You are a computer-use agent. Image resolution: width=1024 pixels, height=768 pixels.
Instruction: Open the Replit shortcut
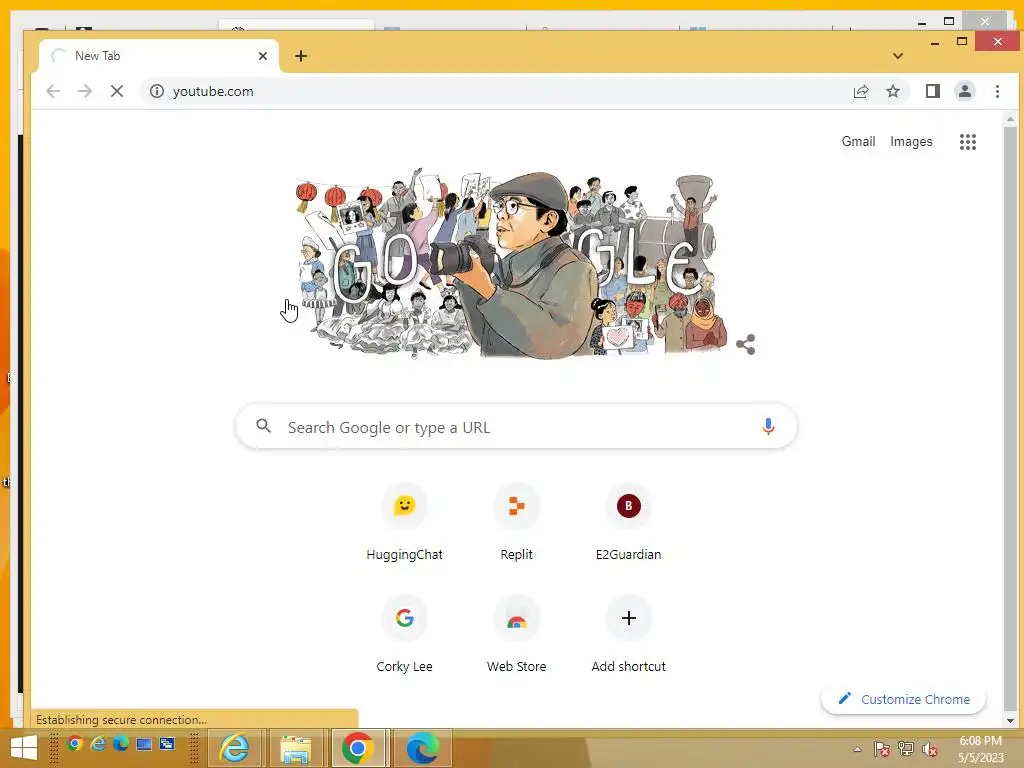point(517,522)
